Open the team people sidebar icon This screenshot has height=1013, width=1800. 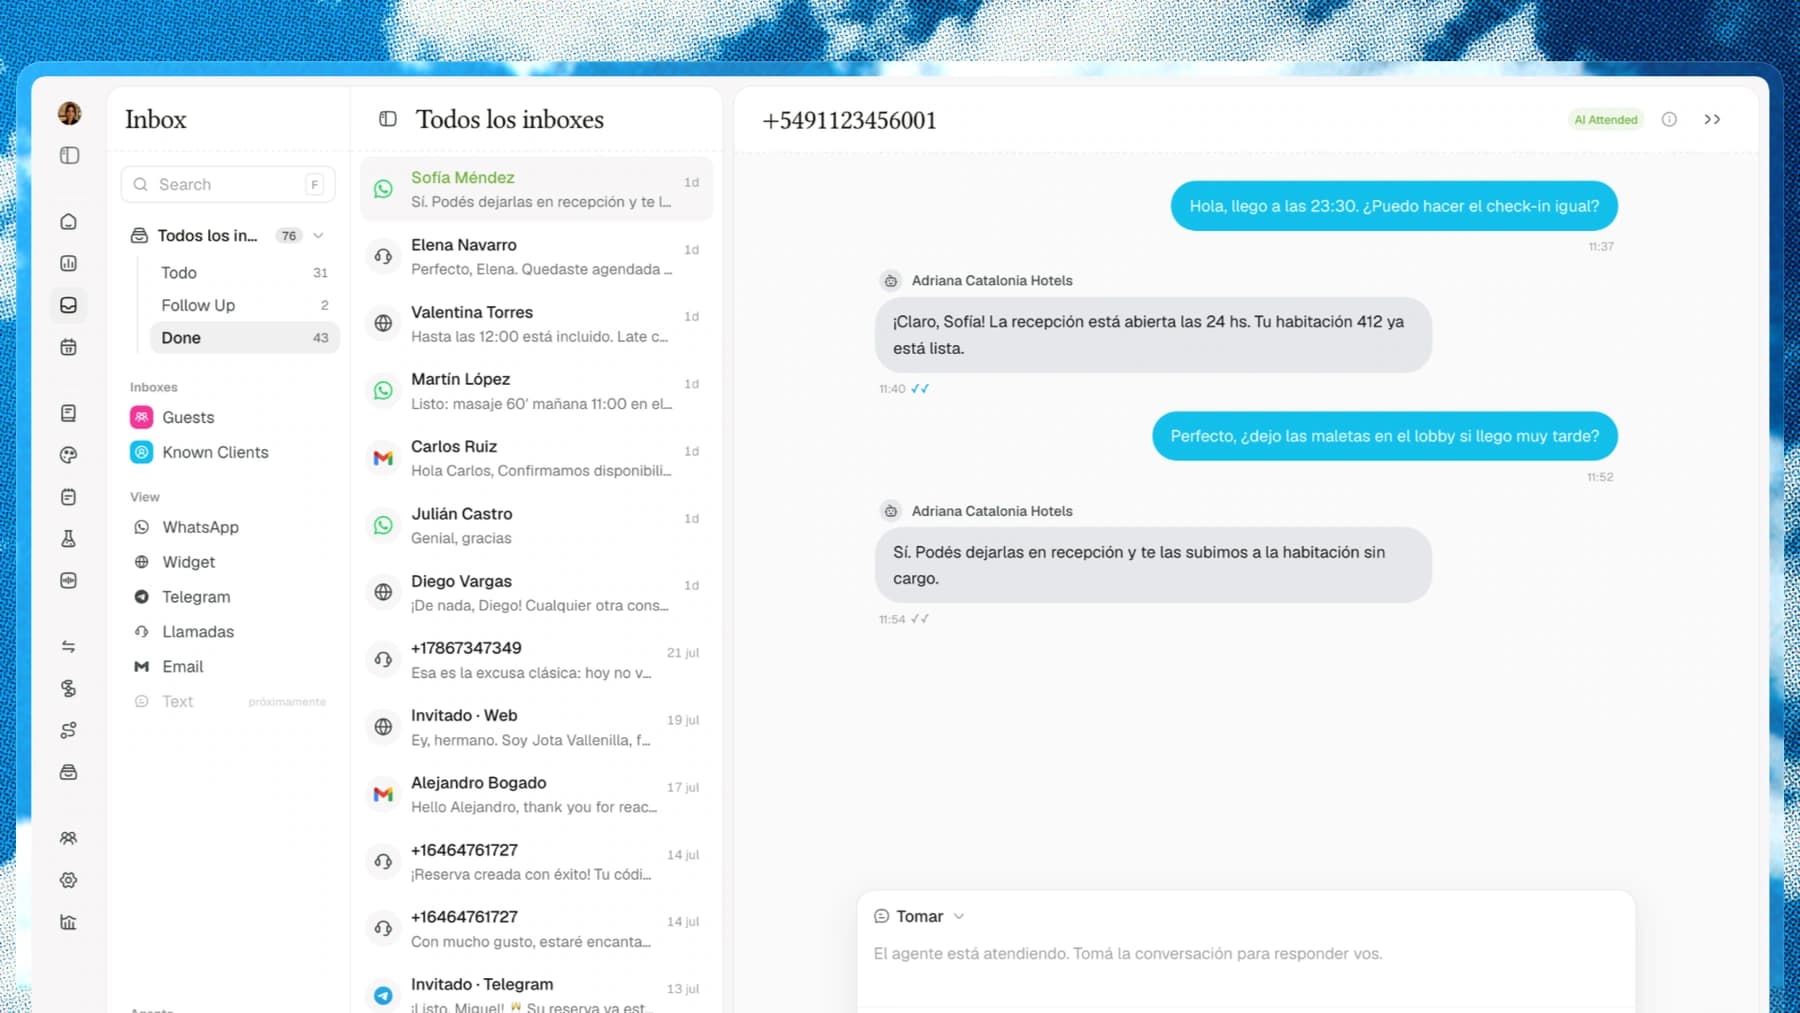(x=69, y=838)
